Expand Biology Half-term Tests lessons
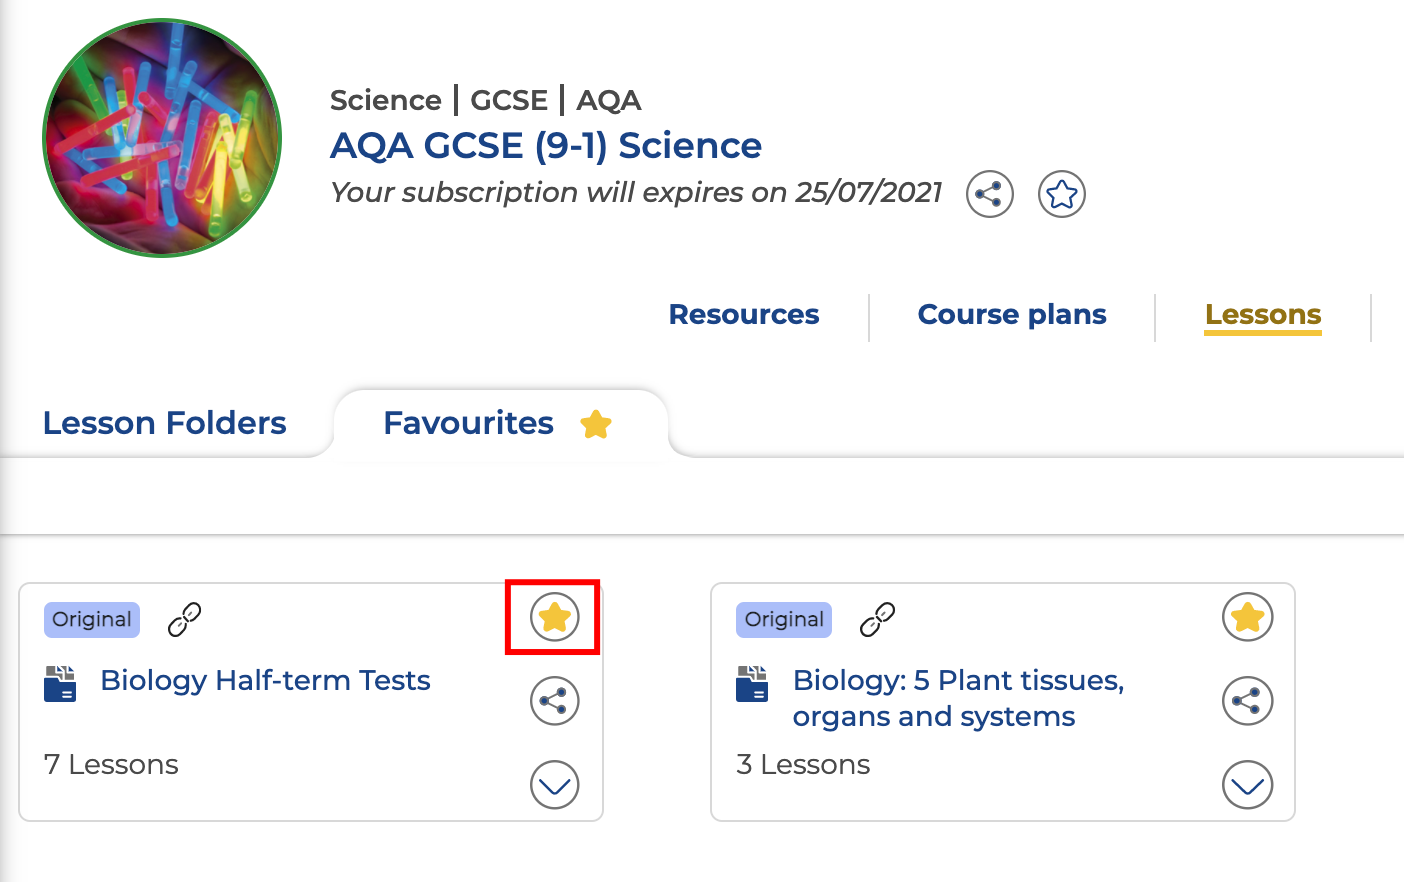The height and width of the screenshot is (882, 1404). click(554, 785)
